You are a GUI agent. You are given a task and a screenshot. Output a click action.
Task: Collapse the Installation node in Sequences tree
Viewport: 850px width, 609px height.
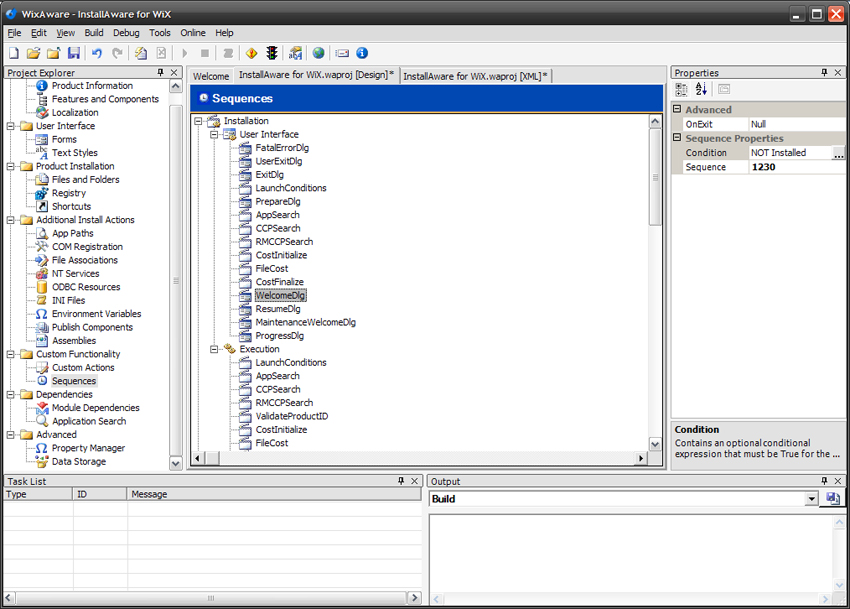tap(198, 121)
